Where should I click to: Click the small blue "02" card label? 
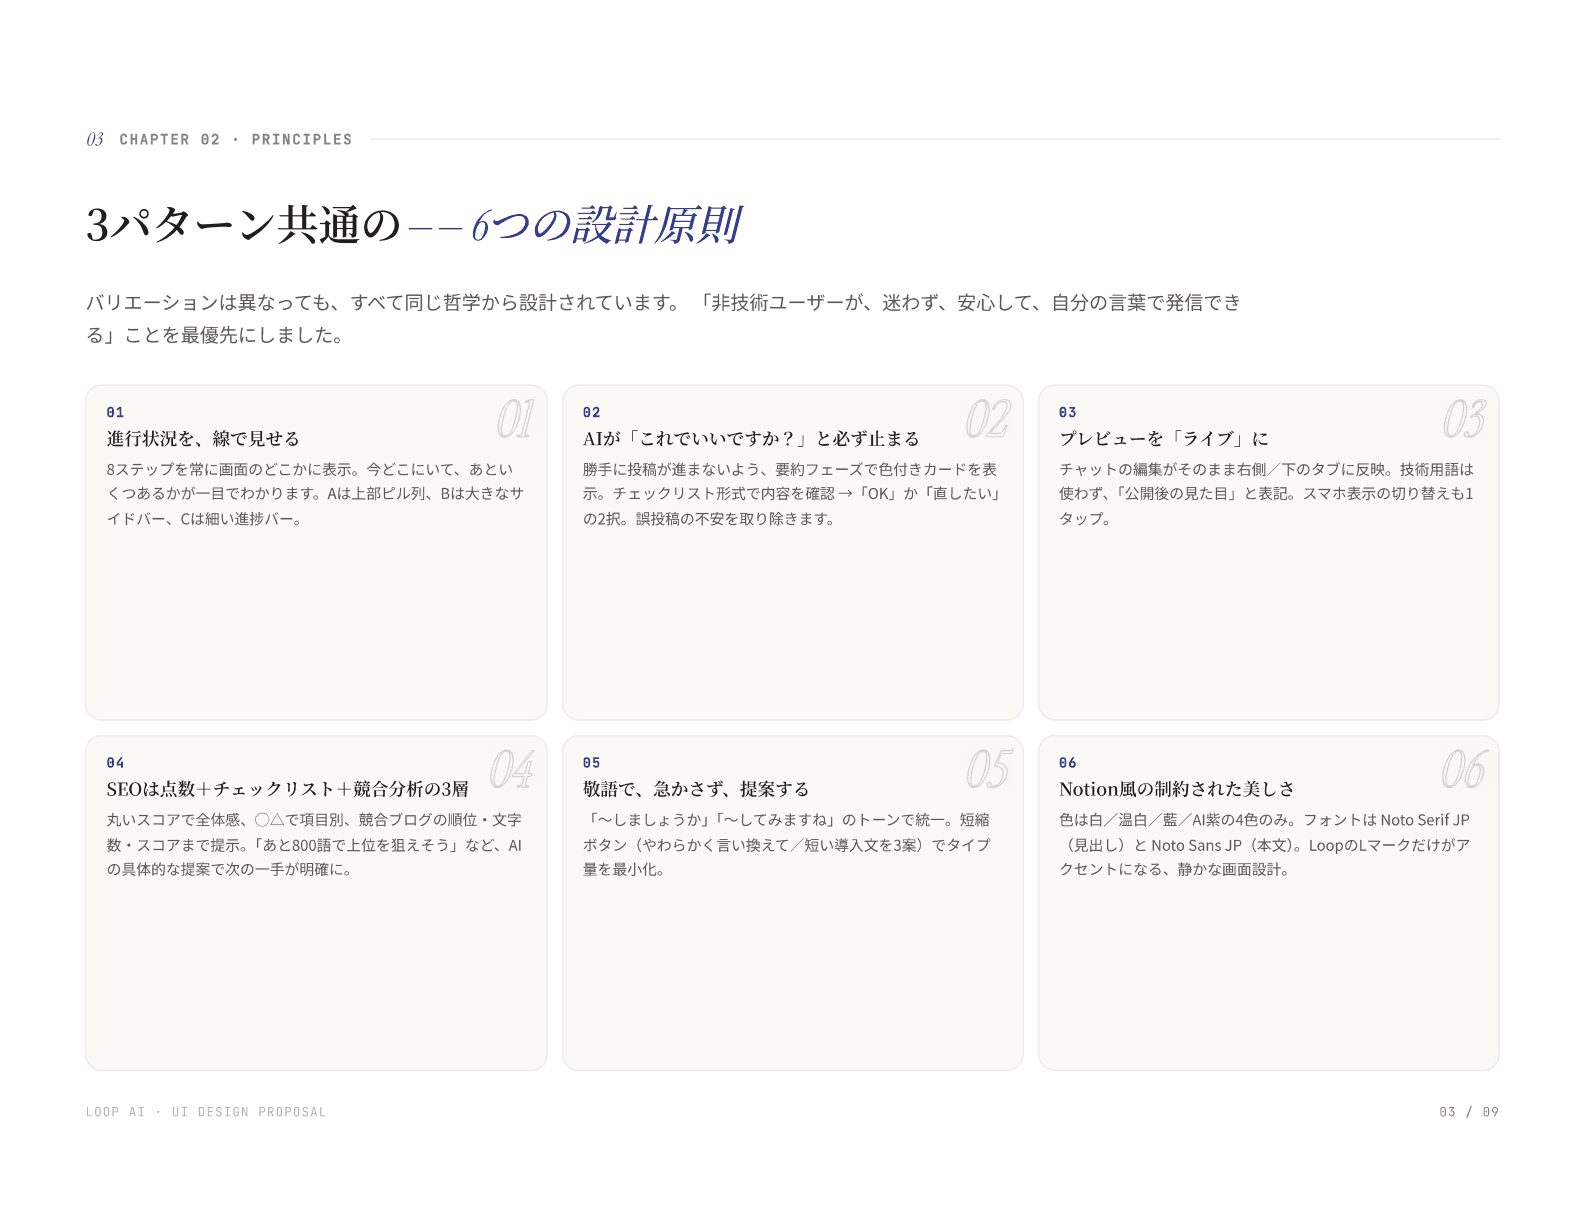tap(592, 412)
